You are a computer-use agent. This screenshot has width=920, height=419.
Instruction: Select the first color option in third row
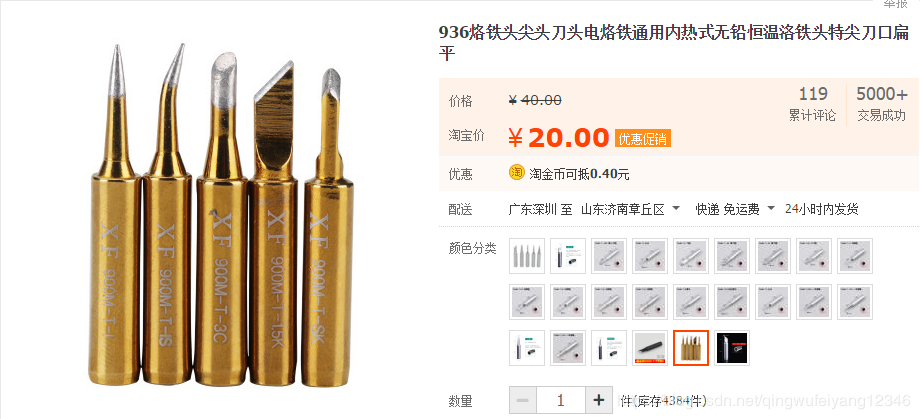click(x=527, y=348)
